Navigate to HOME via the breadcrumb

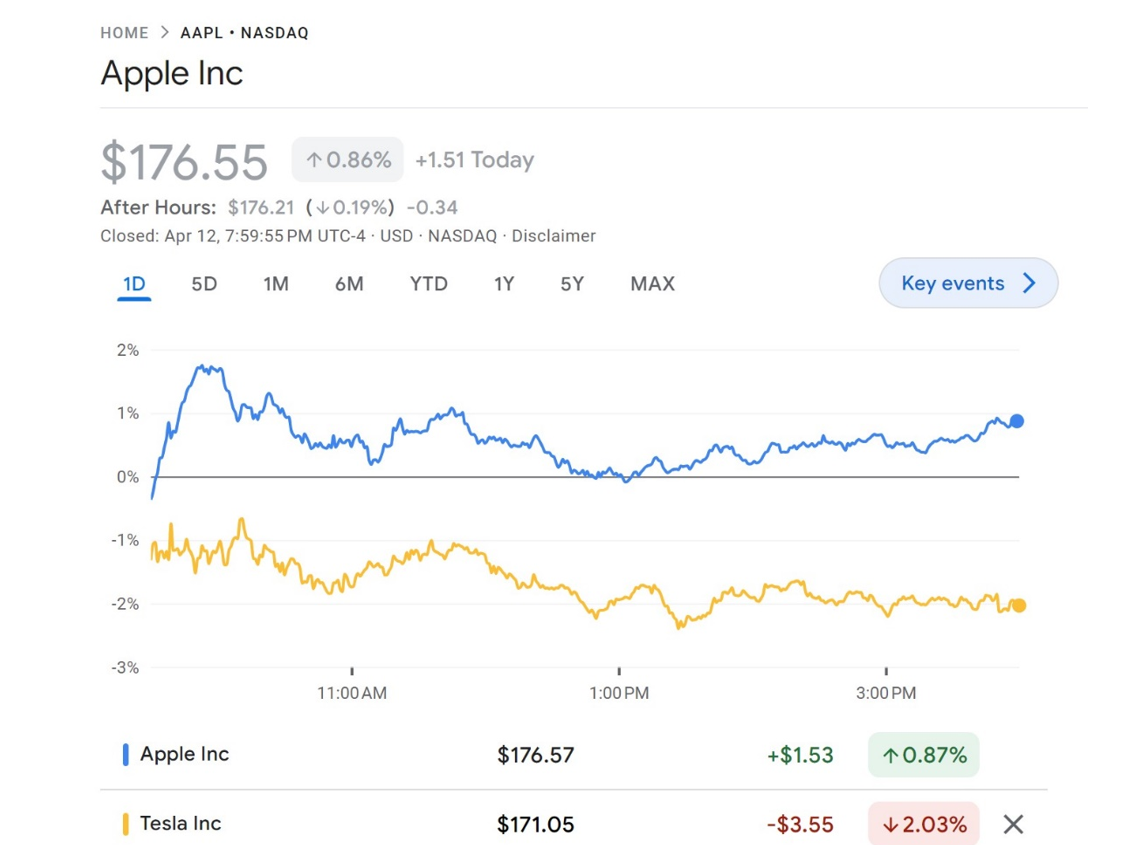[124, 32]
